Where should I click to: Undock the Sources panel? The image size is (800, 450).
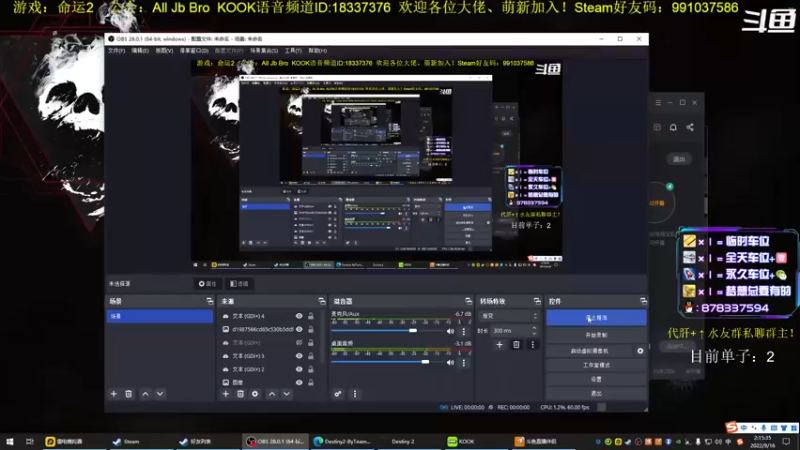tap(321, 302)
